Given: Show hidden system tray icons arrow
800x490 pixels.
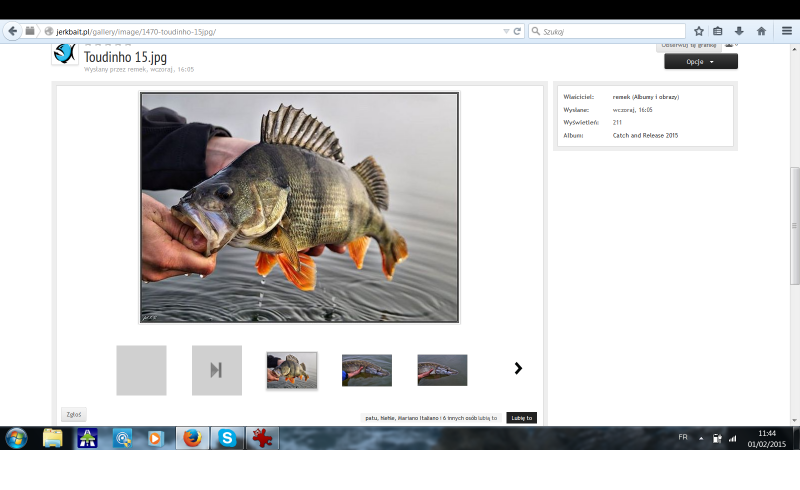Looking at the screenshot, I should (701, 438).
